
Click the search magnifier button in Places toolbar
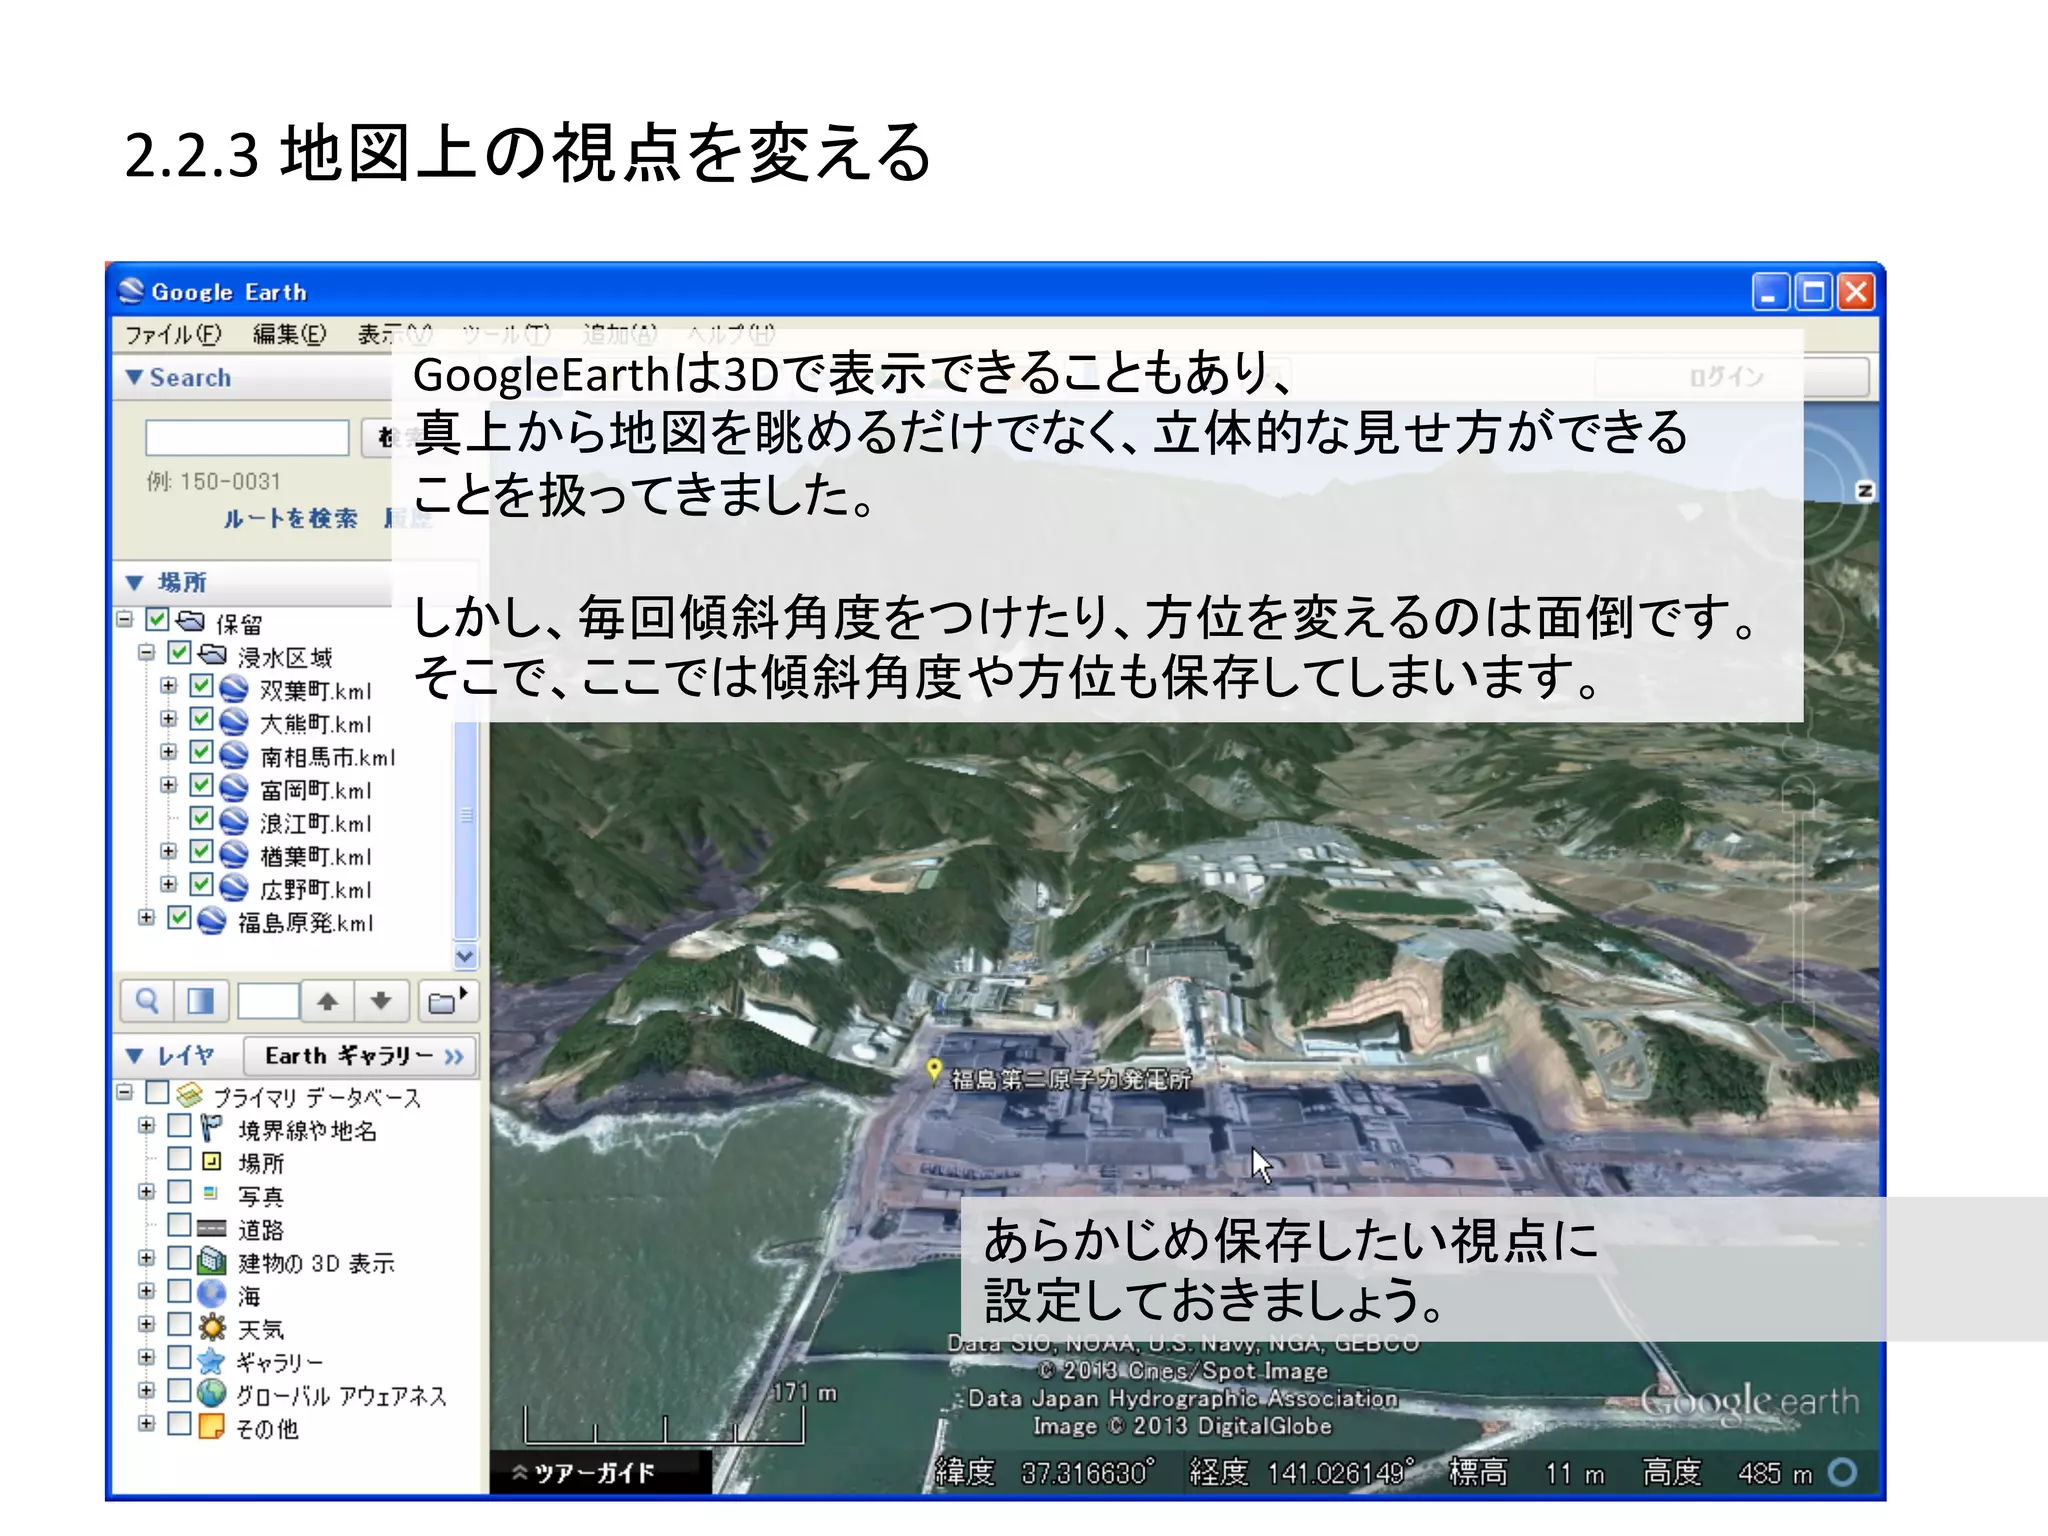coord(147,1001)
